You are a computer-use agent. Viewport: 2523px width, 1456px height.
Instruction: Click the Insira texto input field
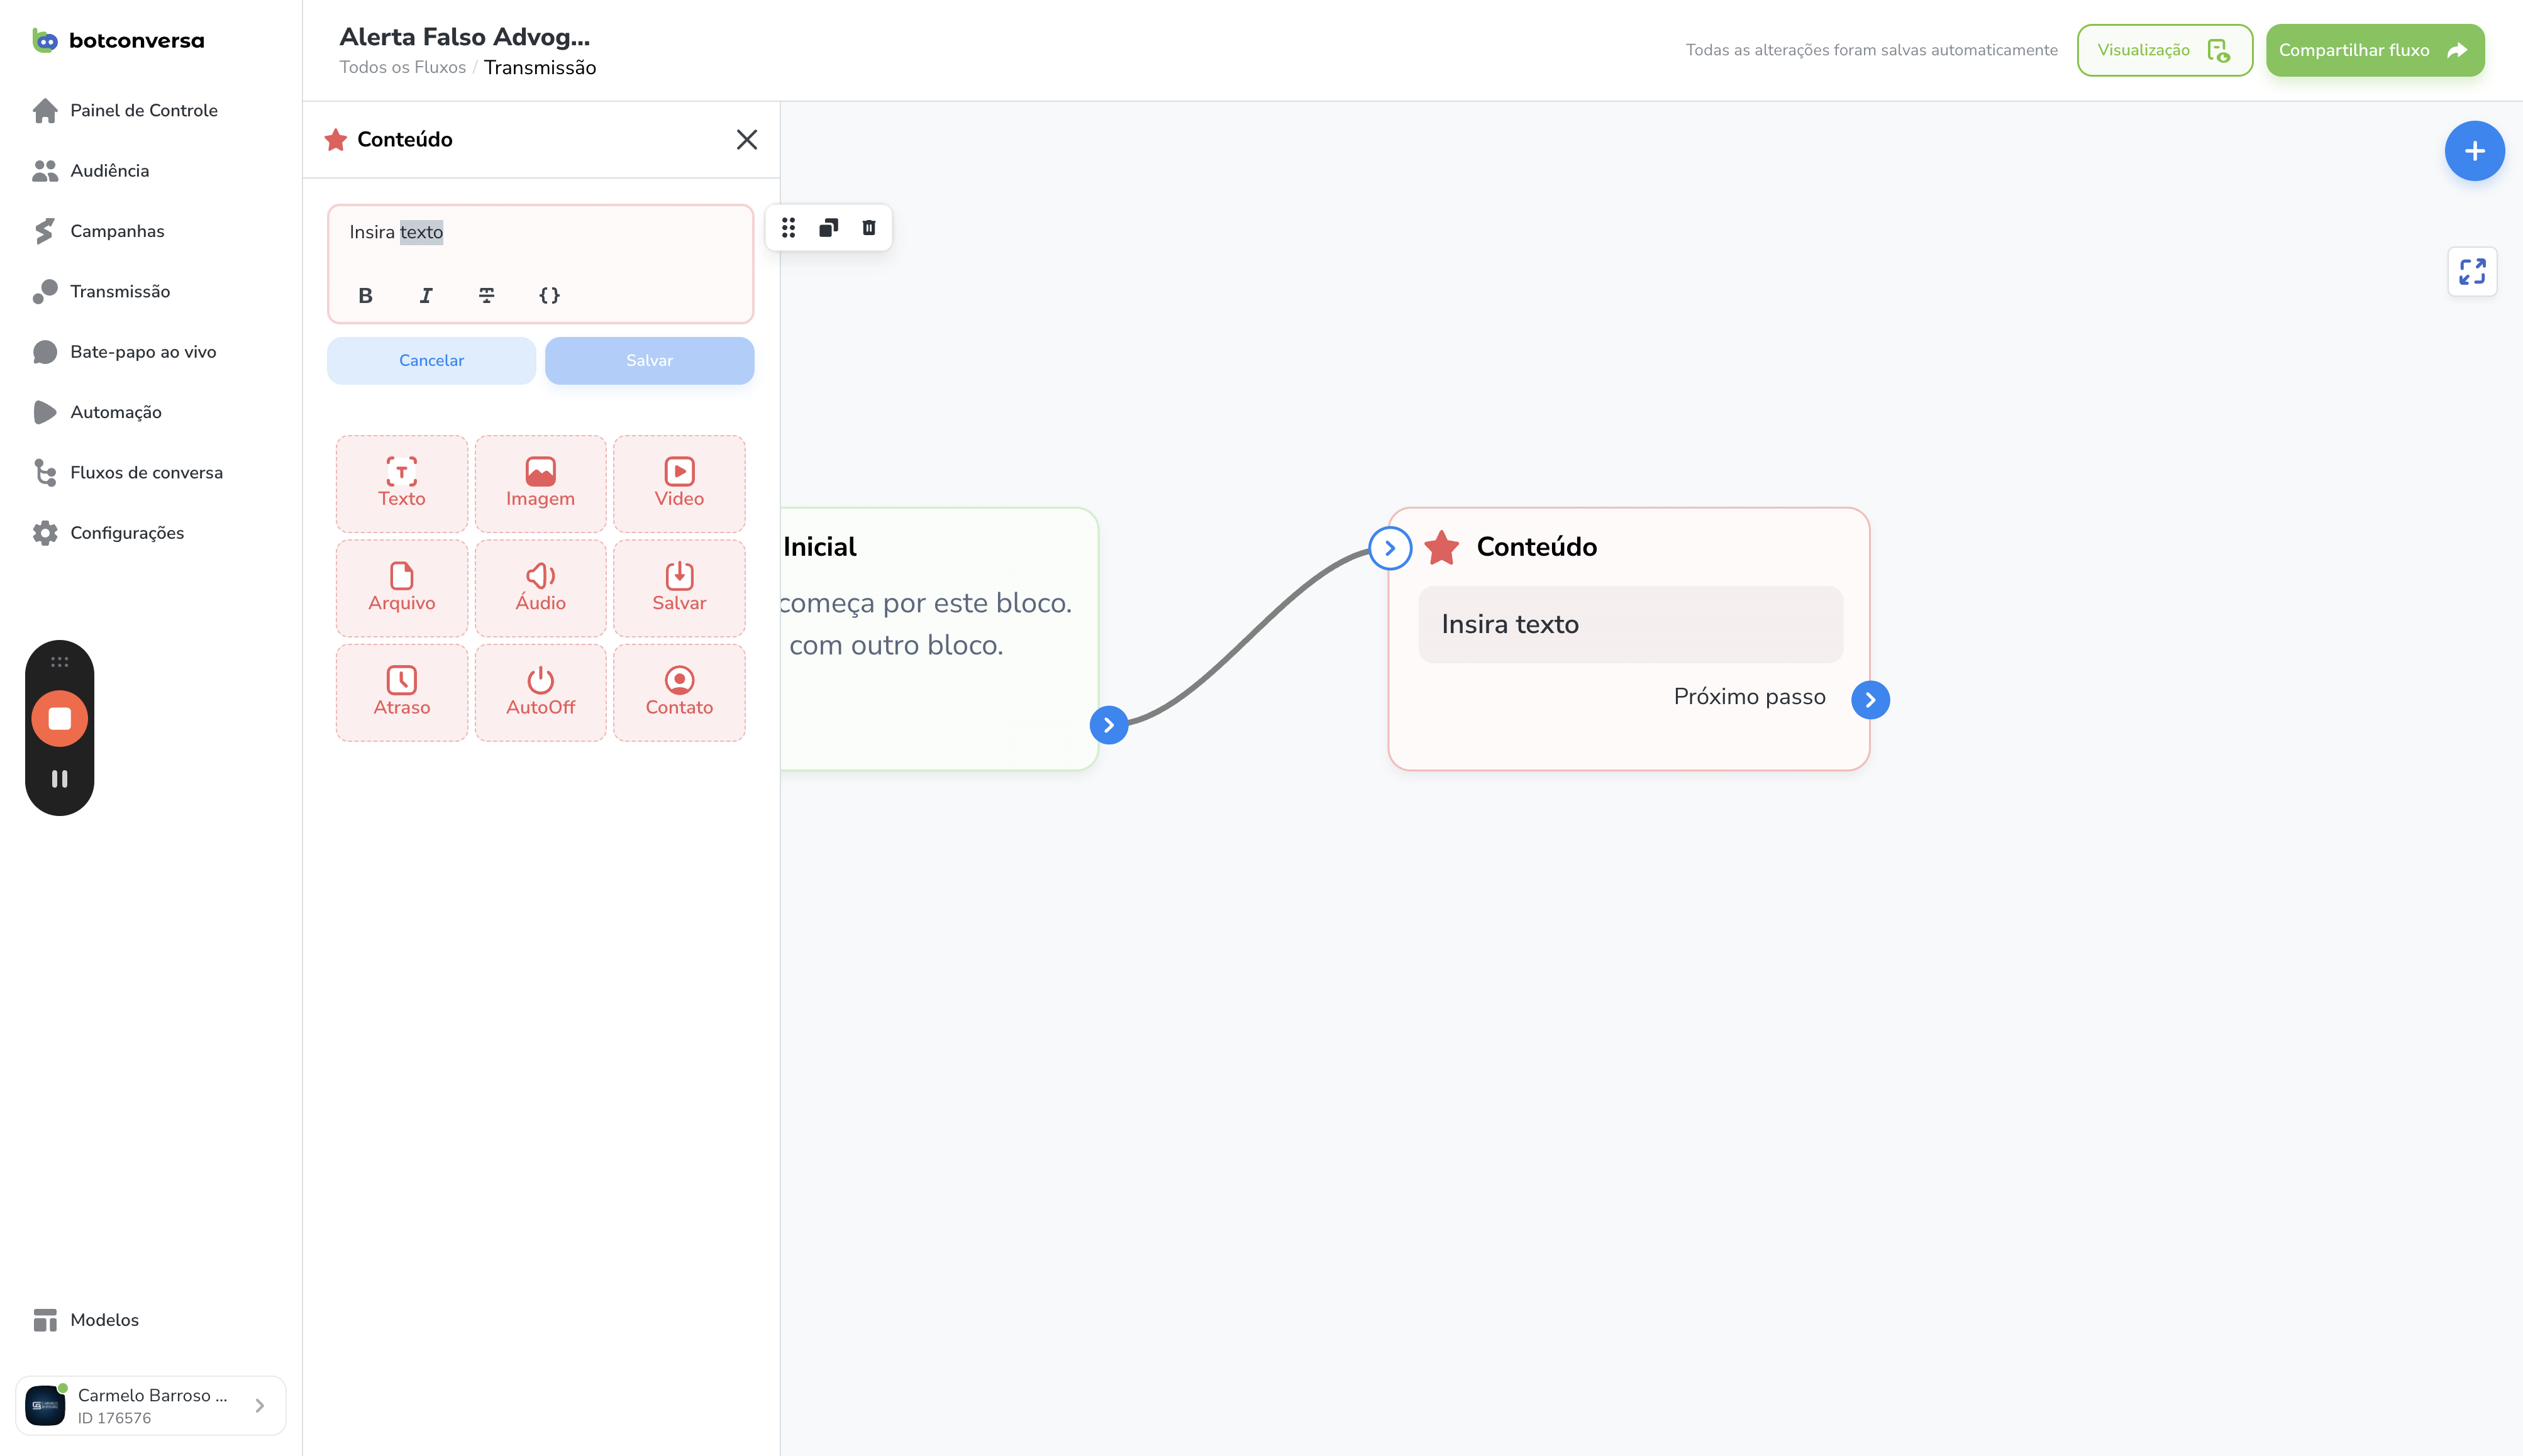coord(540,233)
